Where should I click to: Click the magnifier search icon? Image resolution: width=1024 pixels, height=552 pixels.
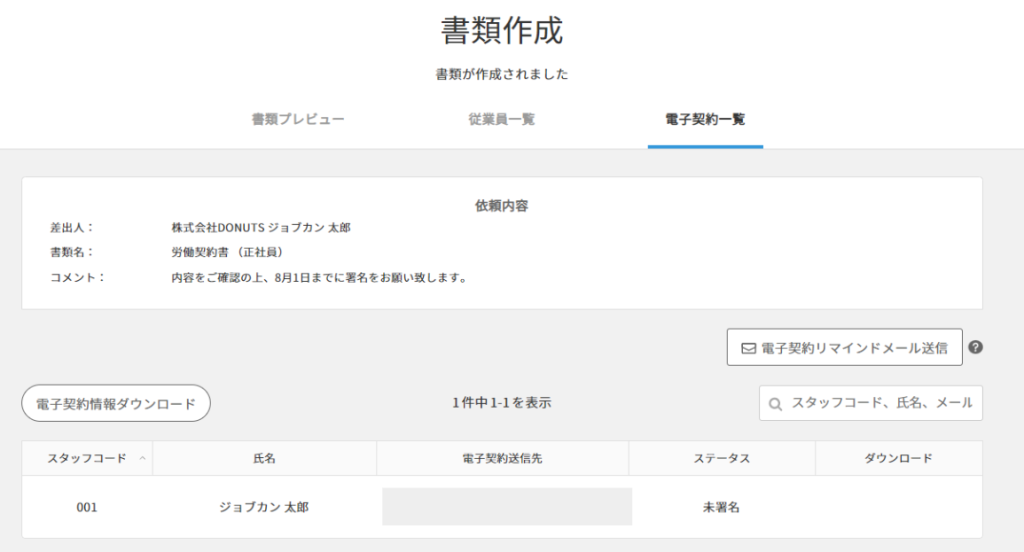[775, 404]
